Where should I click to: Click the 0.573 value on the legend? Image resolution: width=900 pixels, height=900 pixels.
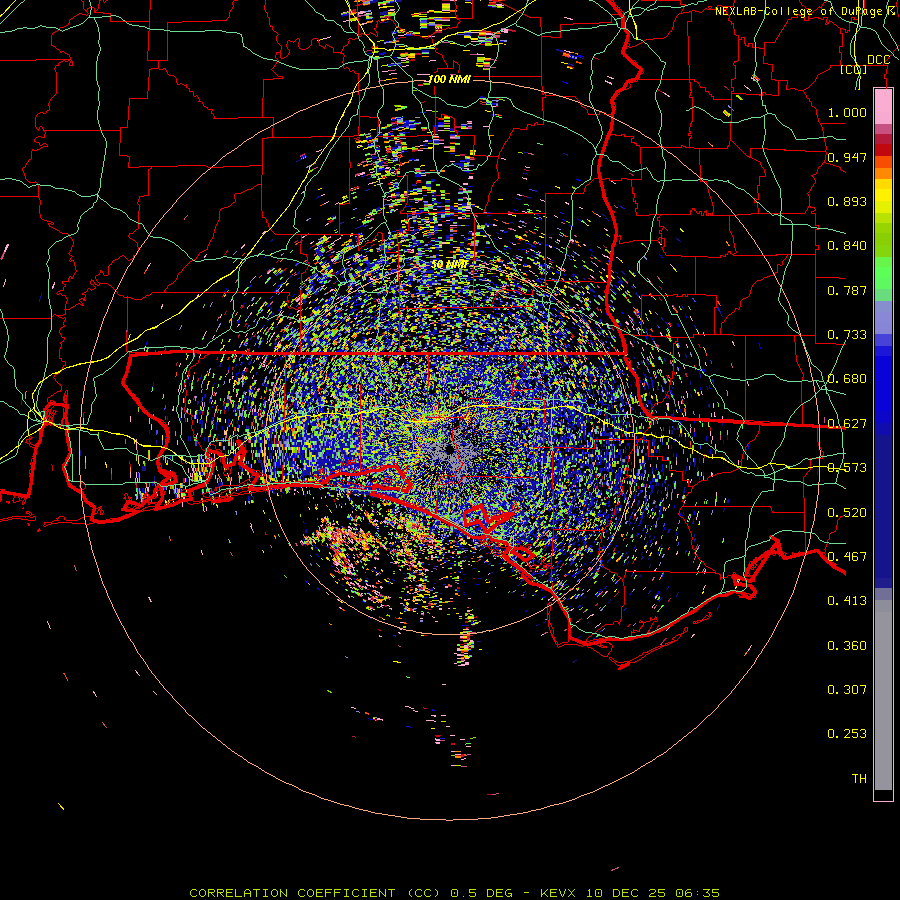tap(847, 468)
